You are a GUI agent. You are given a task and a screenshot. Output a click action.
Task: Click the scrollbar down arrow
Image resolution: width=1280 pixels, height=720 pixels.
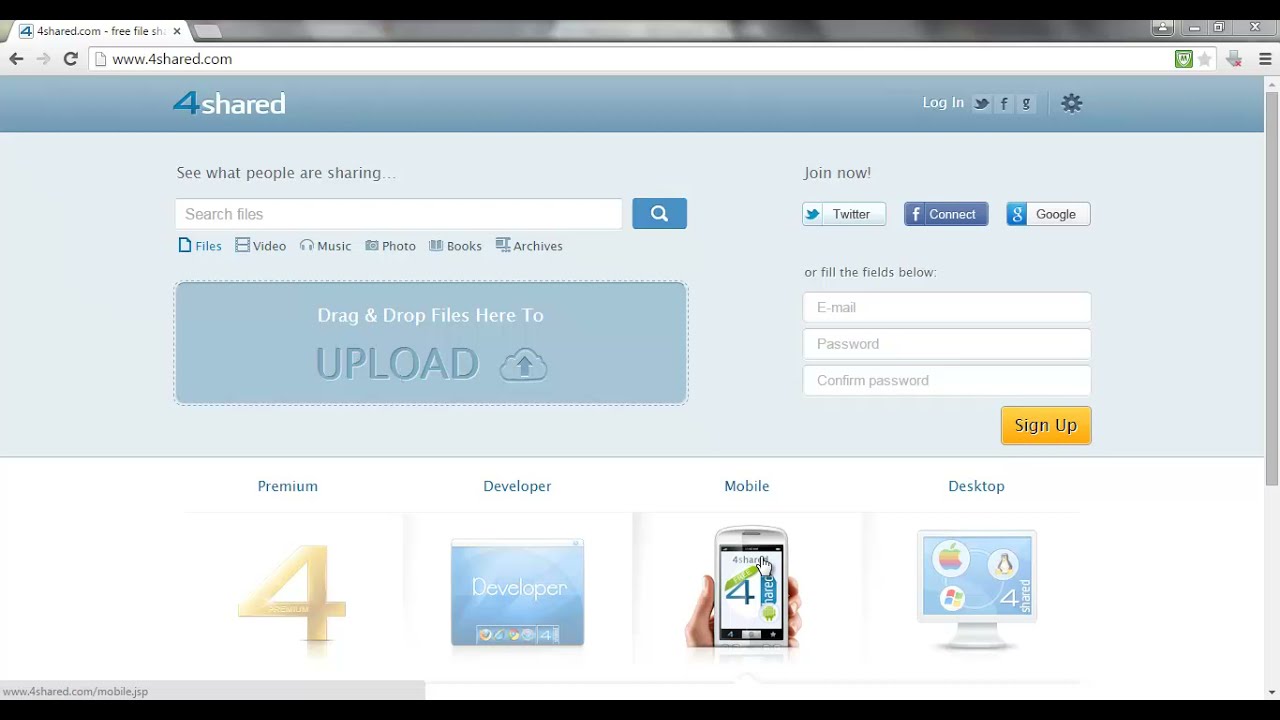(x=1272, y=692)
